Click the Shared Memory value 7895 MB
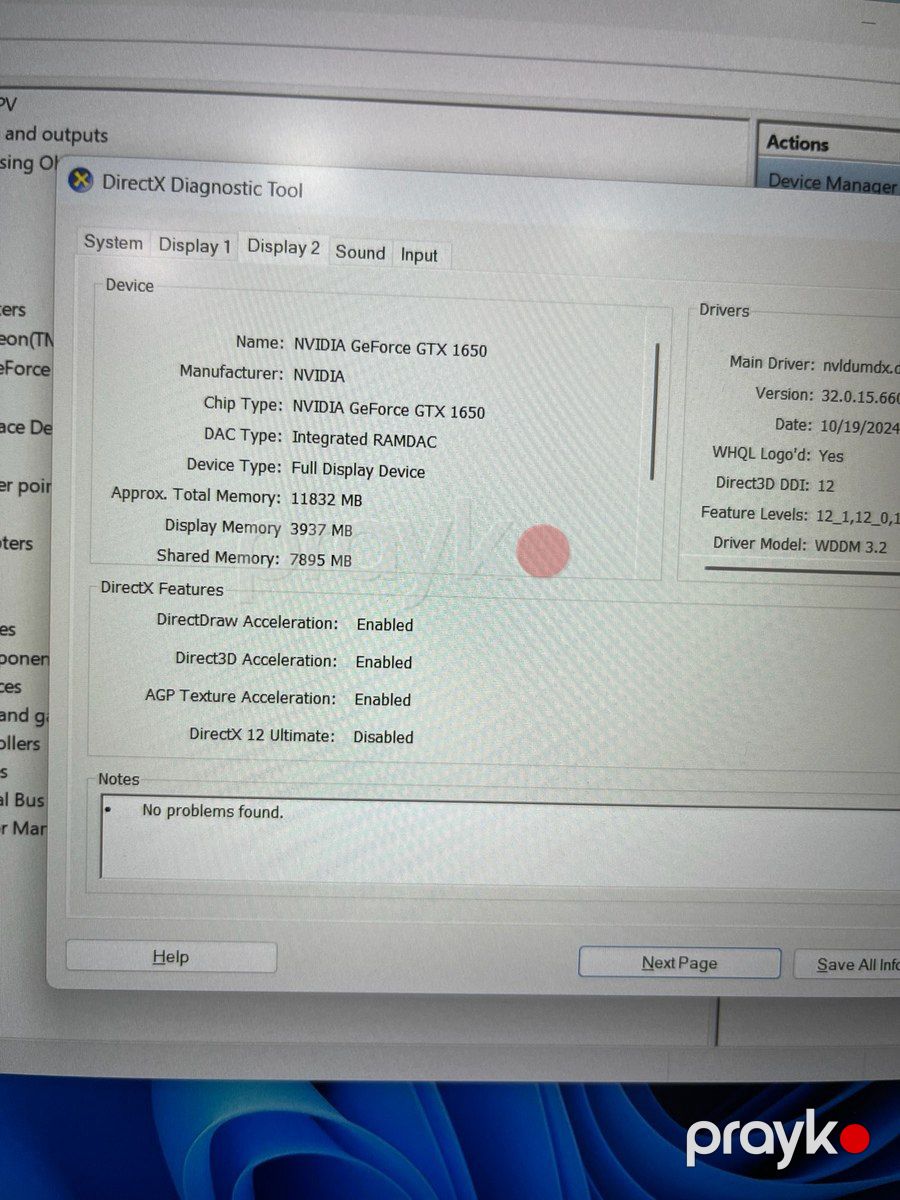 [x=320, y=560]
